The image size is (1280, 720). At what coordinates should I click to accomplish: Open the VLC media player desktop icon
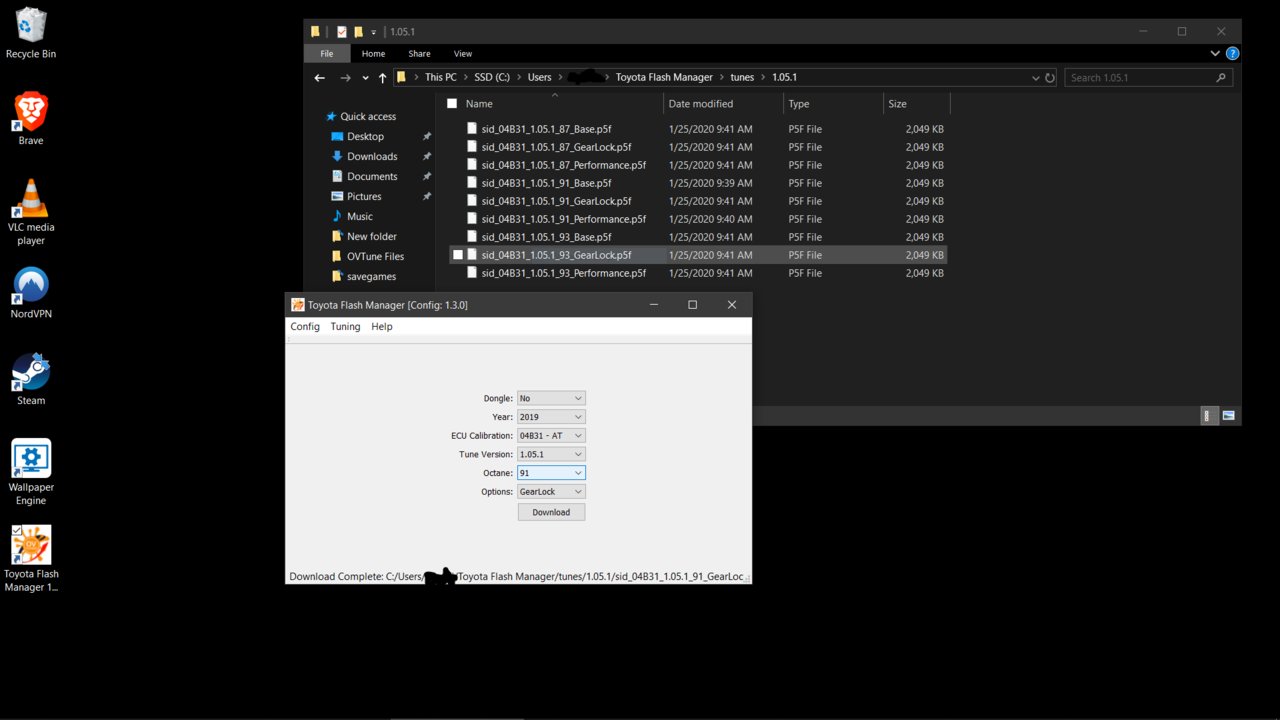31,211
